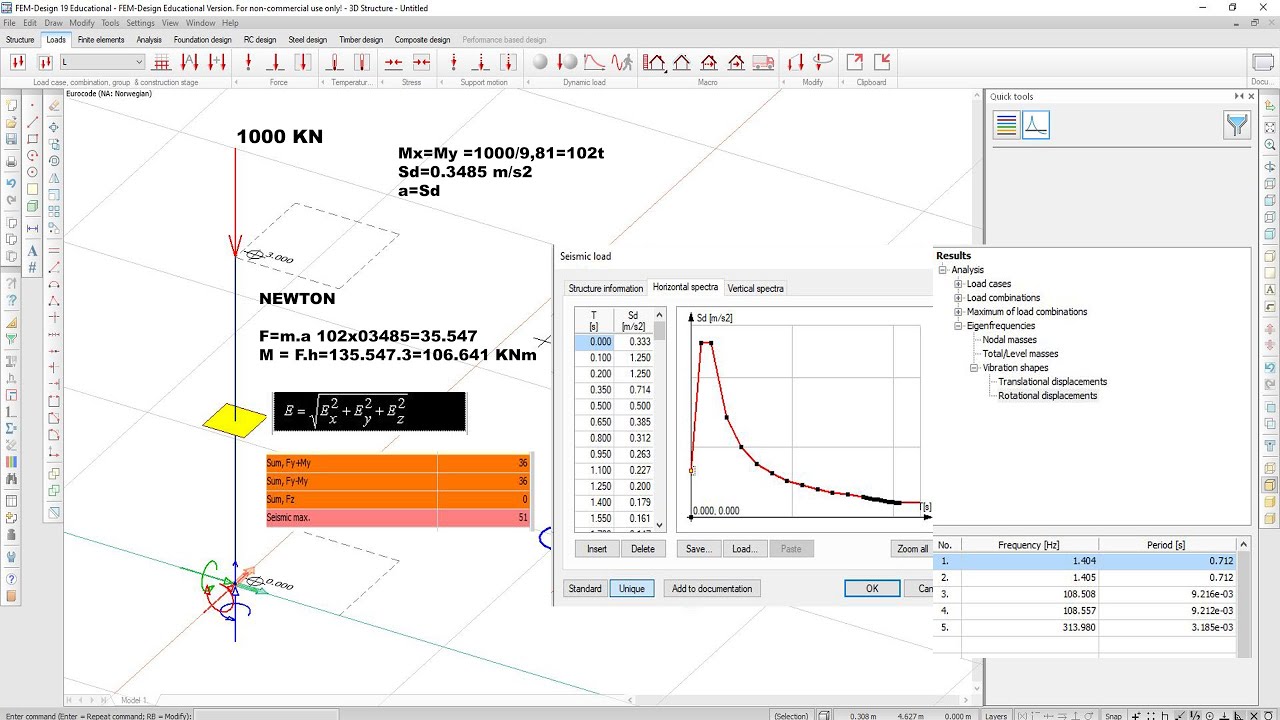Viewport: 1280px width, 720px height.
Task: Select Nodal masses in Results tree
Action: (1009, 340)
